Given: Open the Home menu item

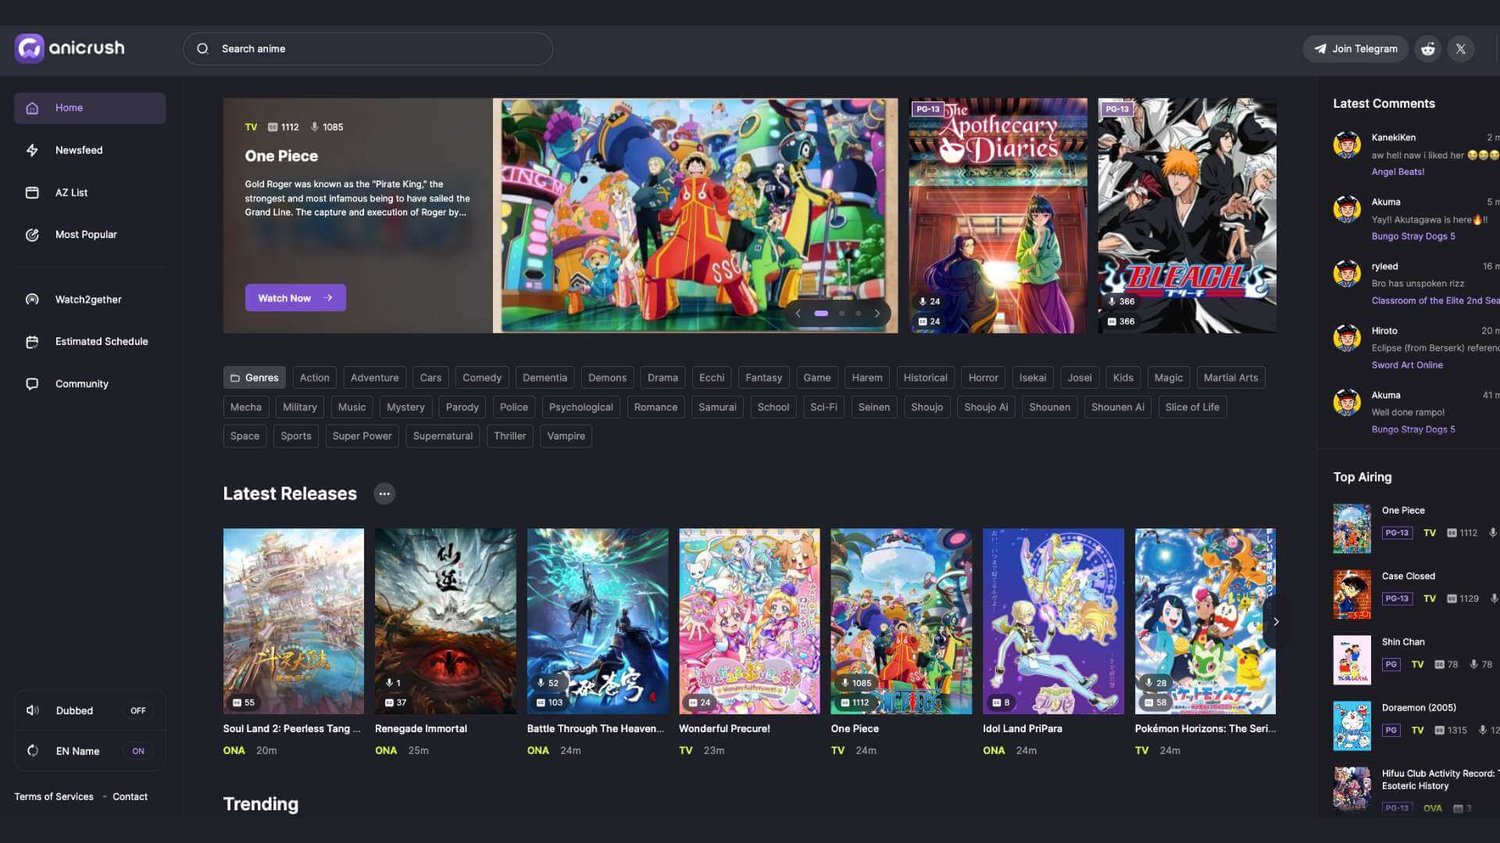Looking at the screenshot, I should [90, 108].
